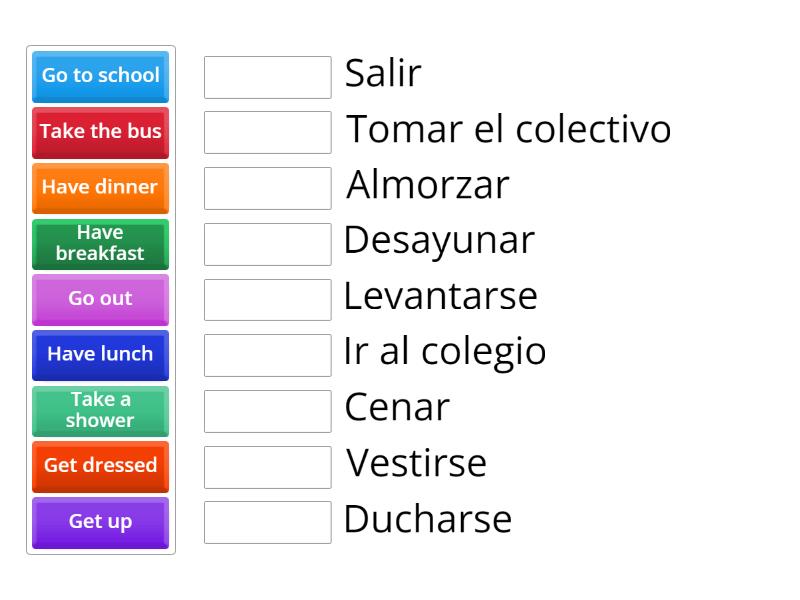
Task: Select the answer box next to 'Almorzar'
Action: click(x=266, y=188)
